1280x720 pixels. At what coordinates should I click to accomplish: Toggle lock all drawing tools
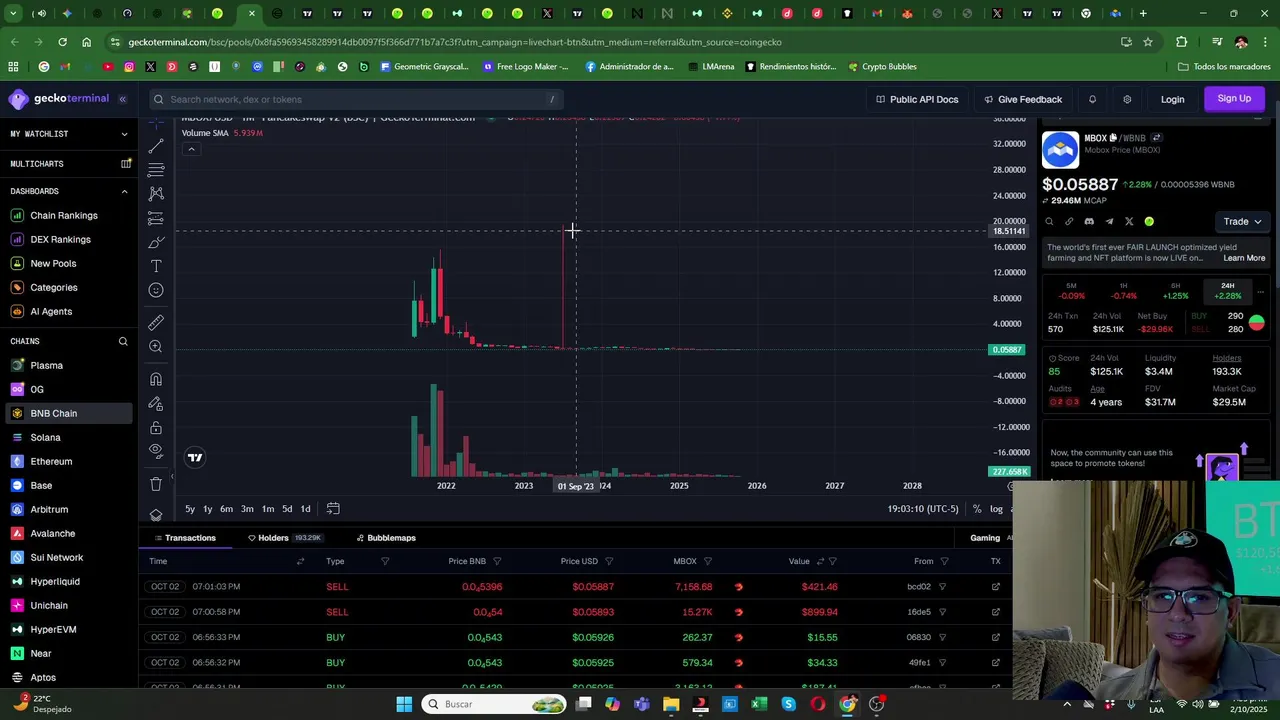tap(156, 427)
